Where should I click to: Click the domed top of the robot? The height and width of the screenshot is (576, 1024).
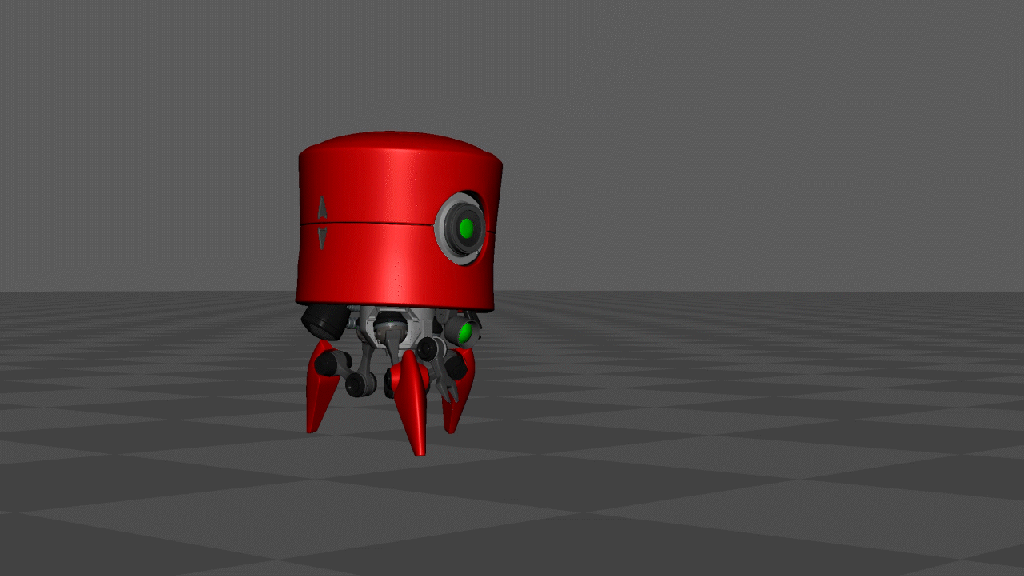click(400, 143)
